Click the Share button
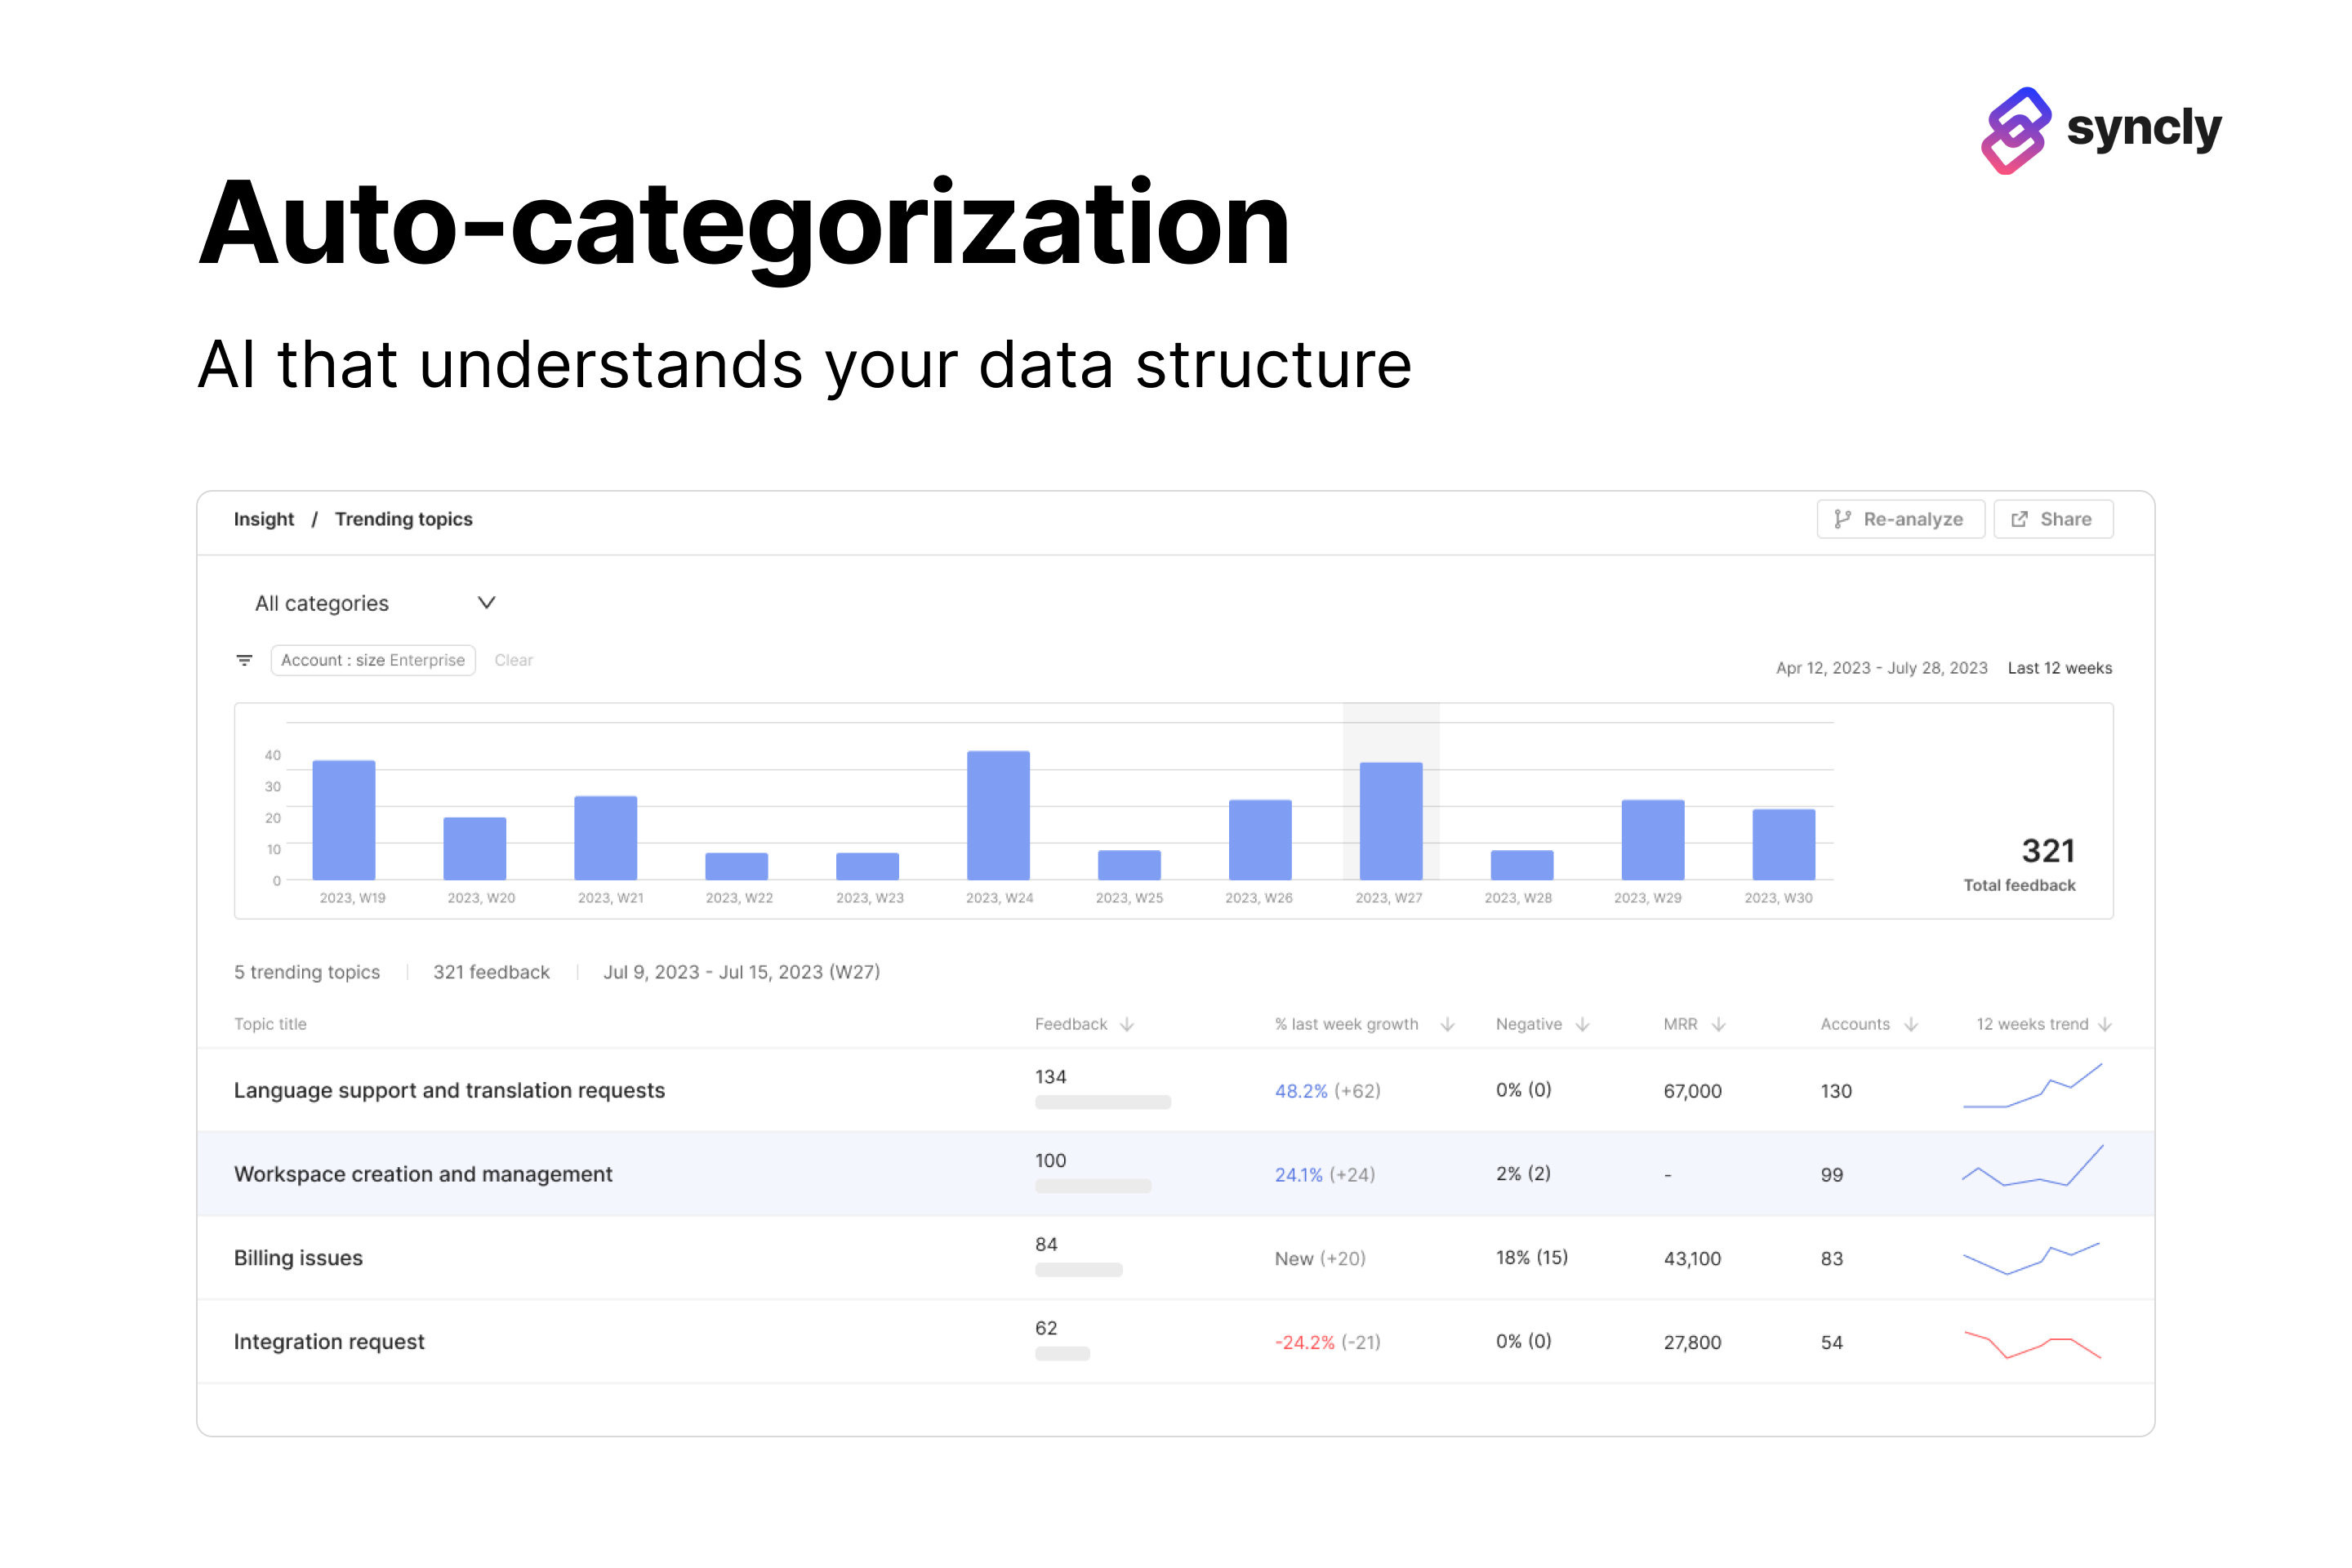 click(2052, 519)
